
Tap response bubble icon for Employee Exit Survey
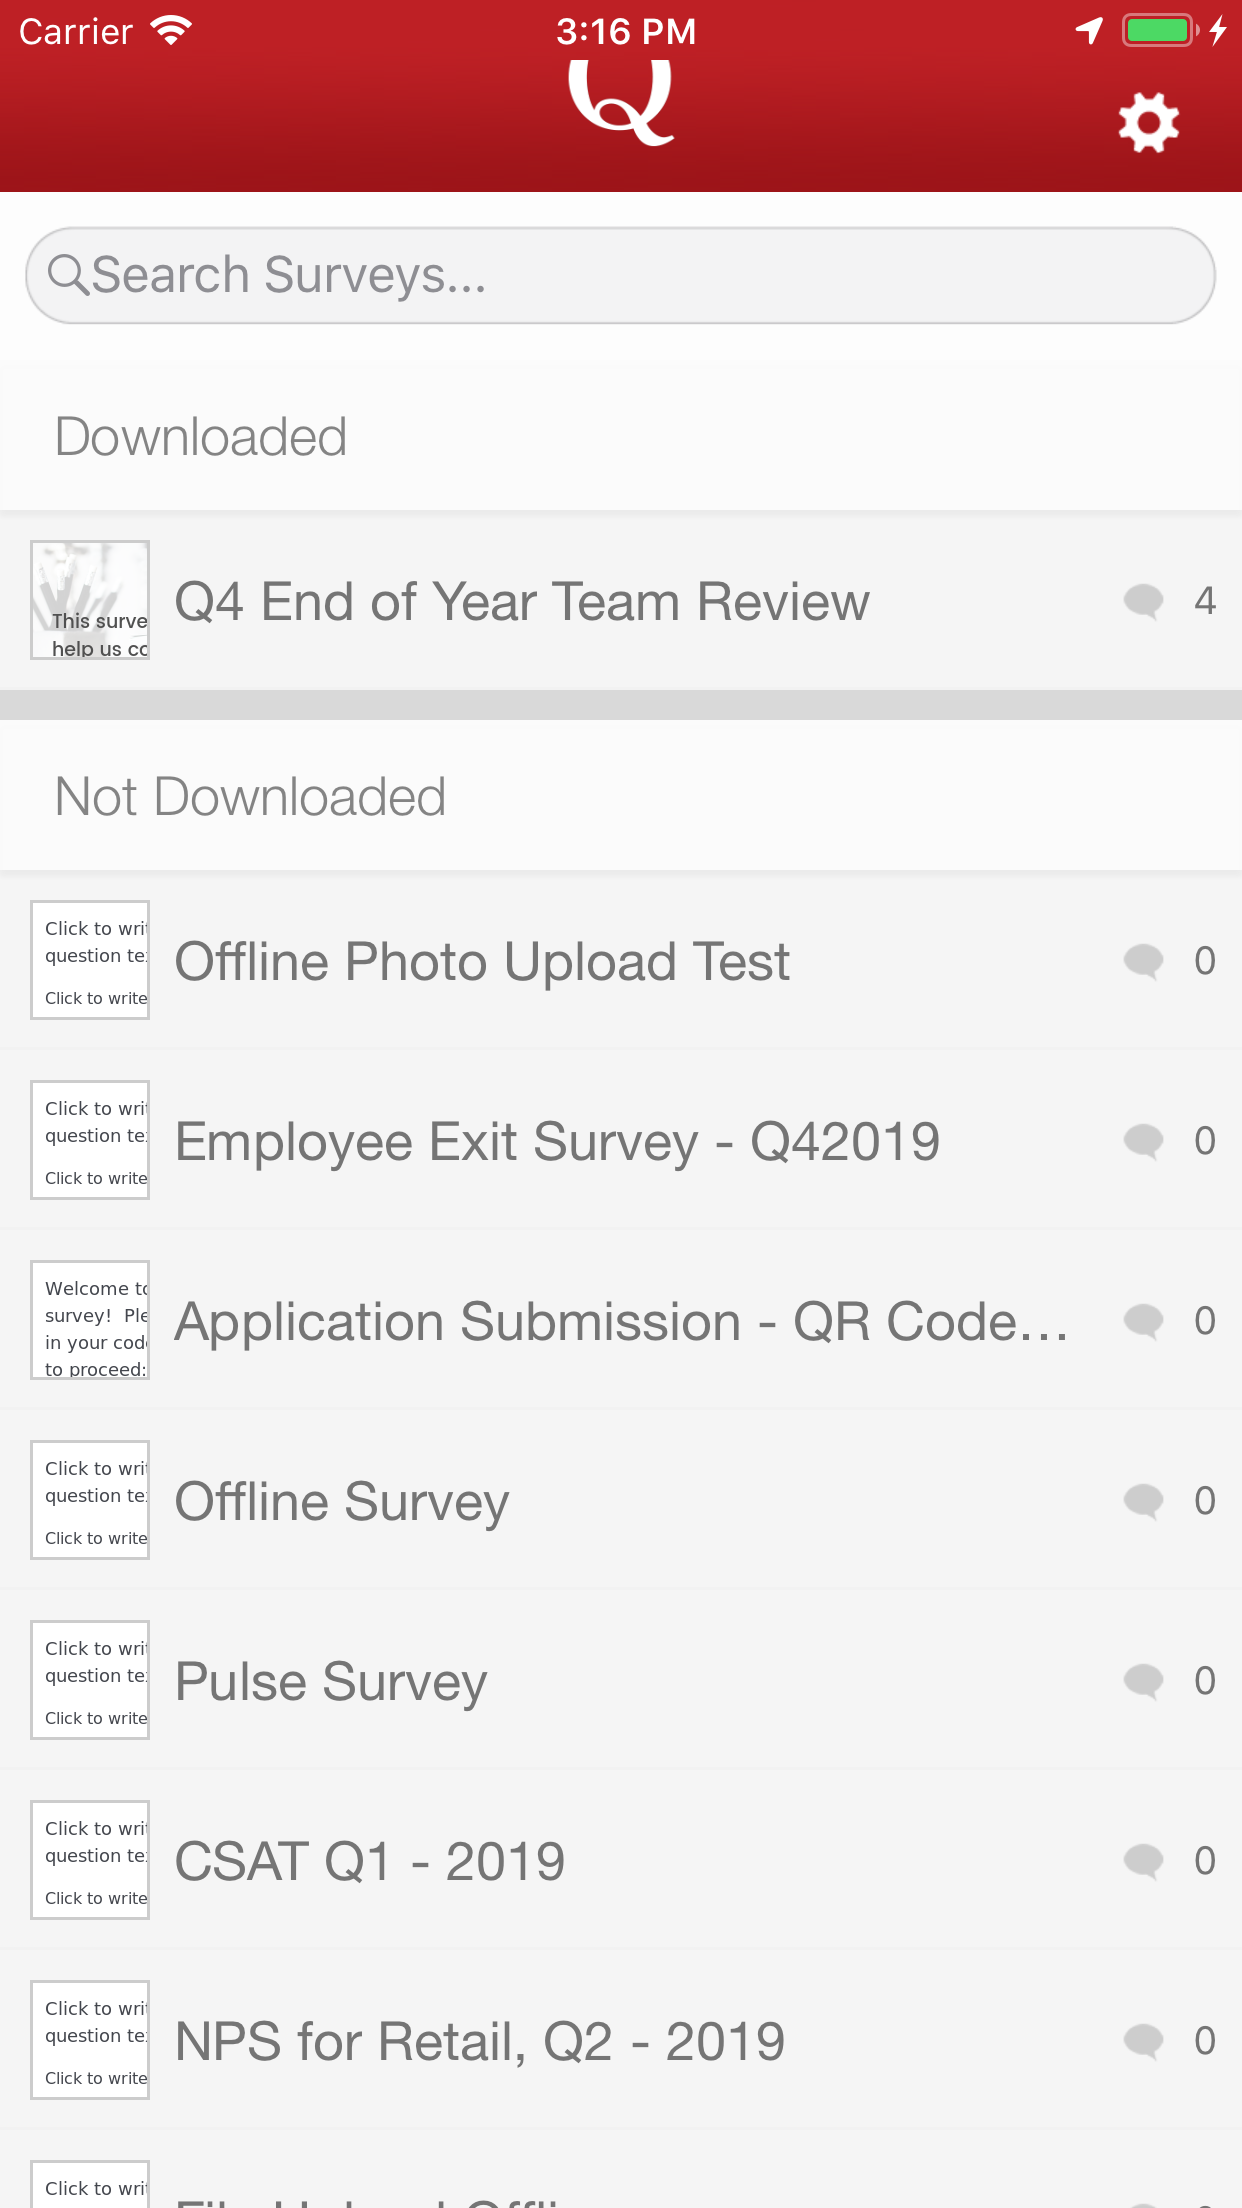(x=1143, y=1141)
